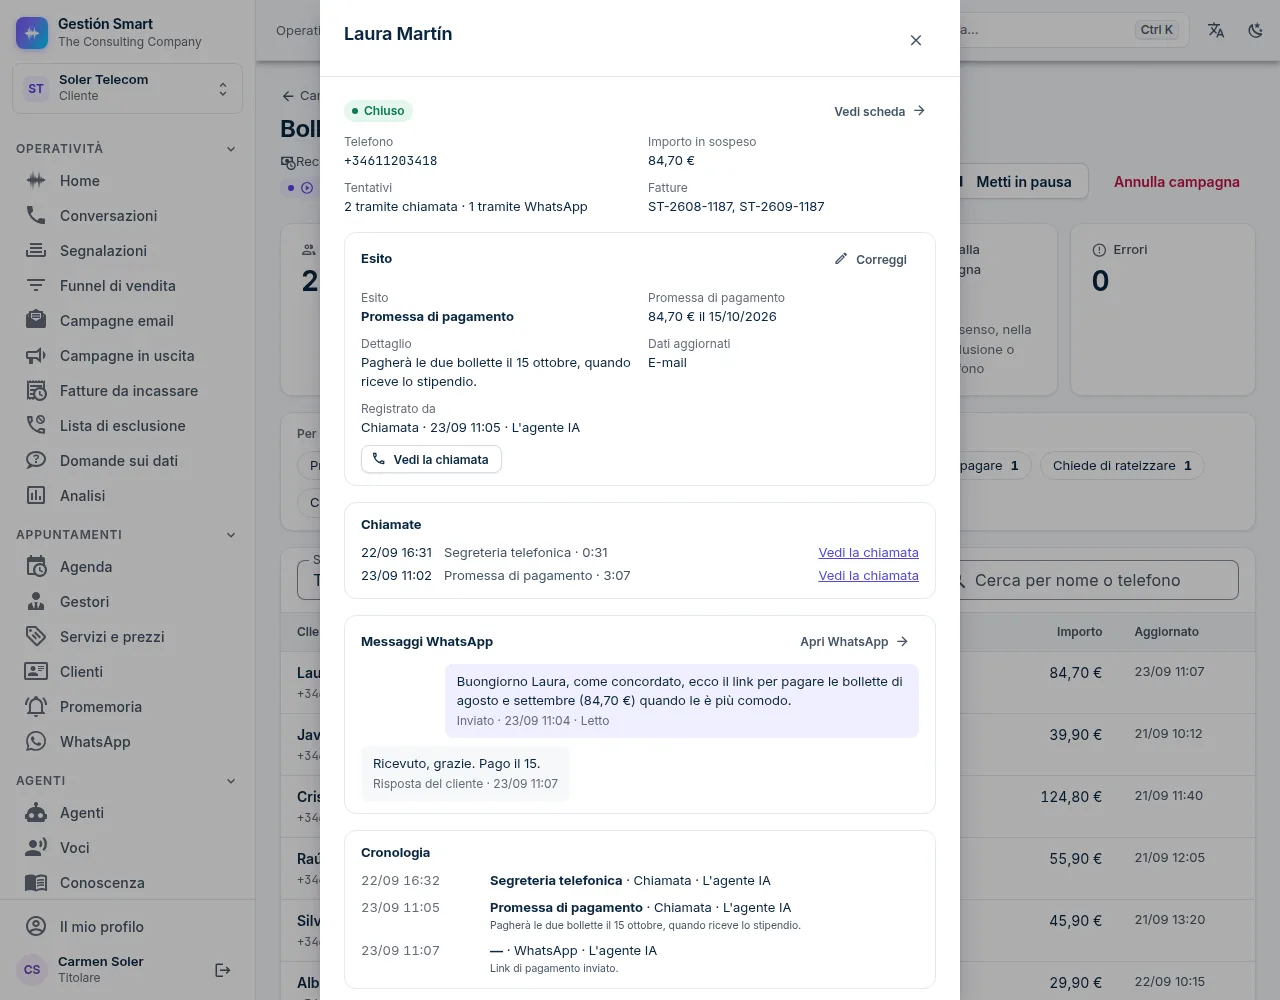Click Vedi scheda link

click(x=880, y=111)
